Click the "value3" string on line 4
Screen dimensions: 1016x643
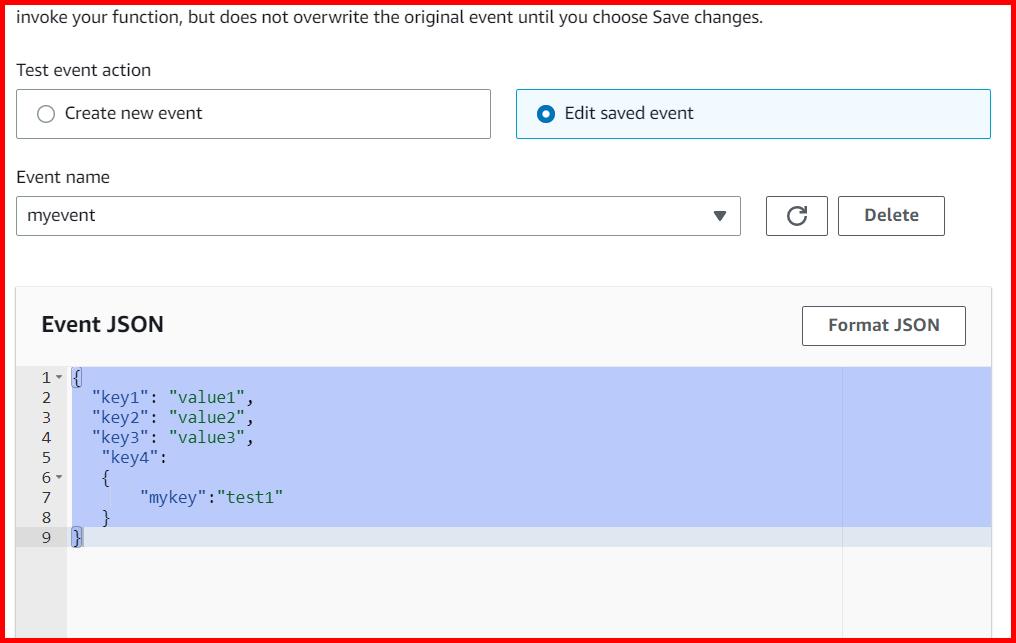(204, 437)
